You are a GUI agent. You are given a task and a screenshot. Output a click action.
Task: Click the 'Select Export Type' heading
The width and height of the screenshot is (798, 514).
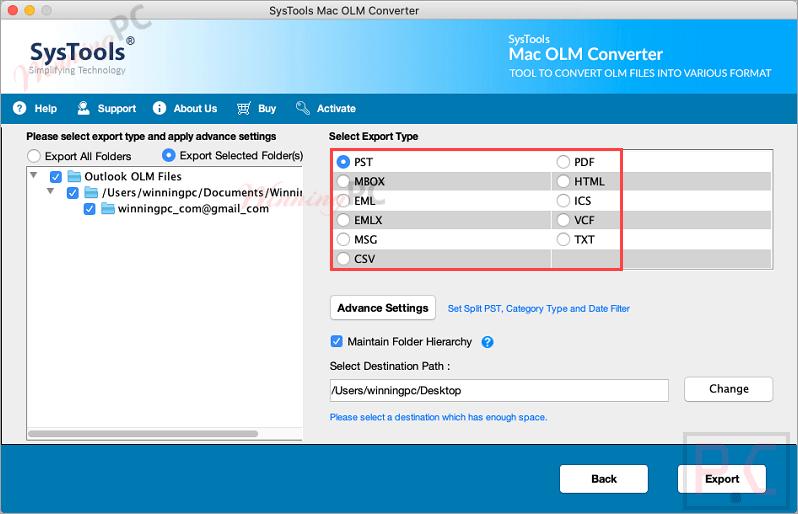374,136
